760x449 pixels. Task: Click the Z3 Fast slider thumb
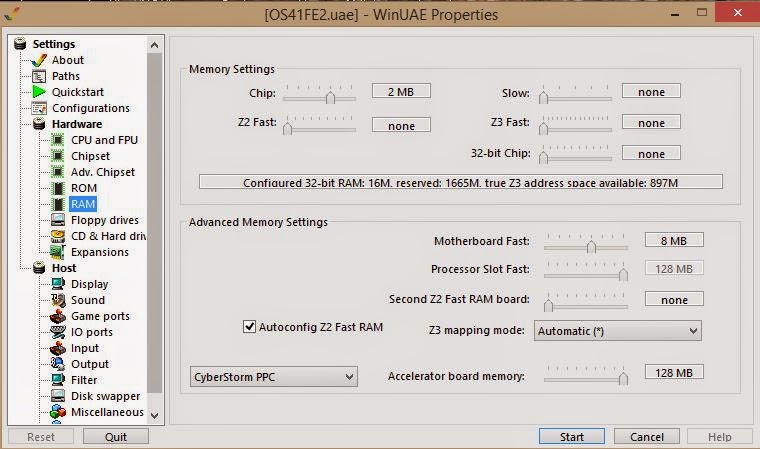click(x=543, y=128)
